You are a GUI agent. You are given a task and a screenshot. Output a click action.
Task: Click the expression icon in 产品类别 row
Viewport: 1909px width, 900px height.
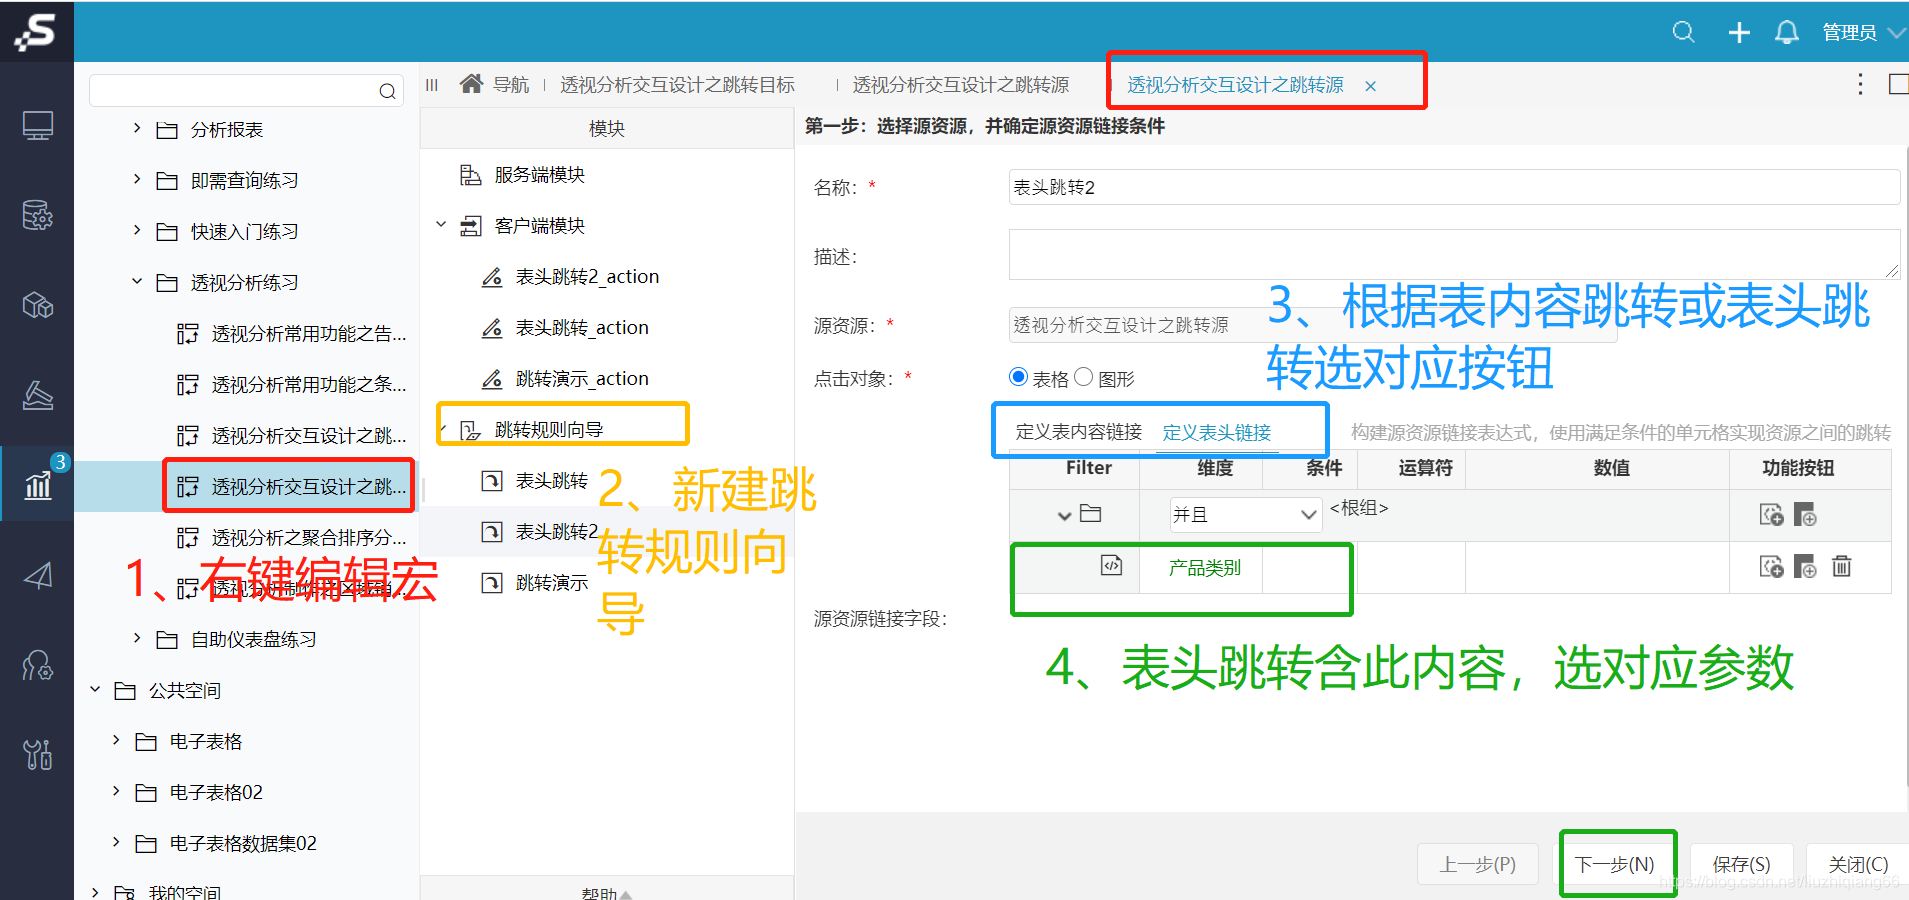(1111, 565)
